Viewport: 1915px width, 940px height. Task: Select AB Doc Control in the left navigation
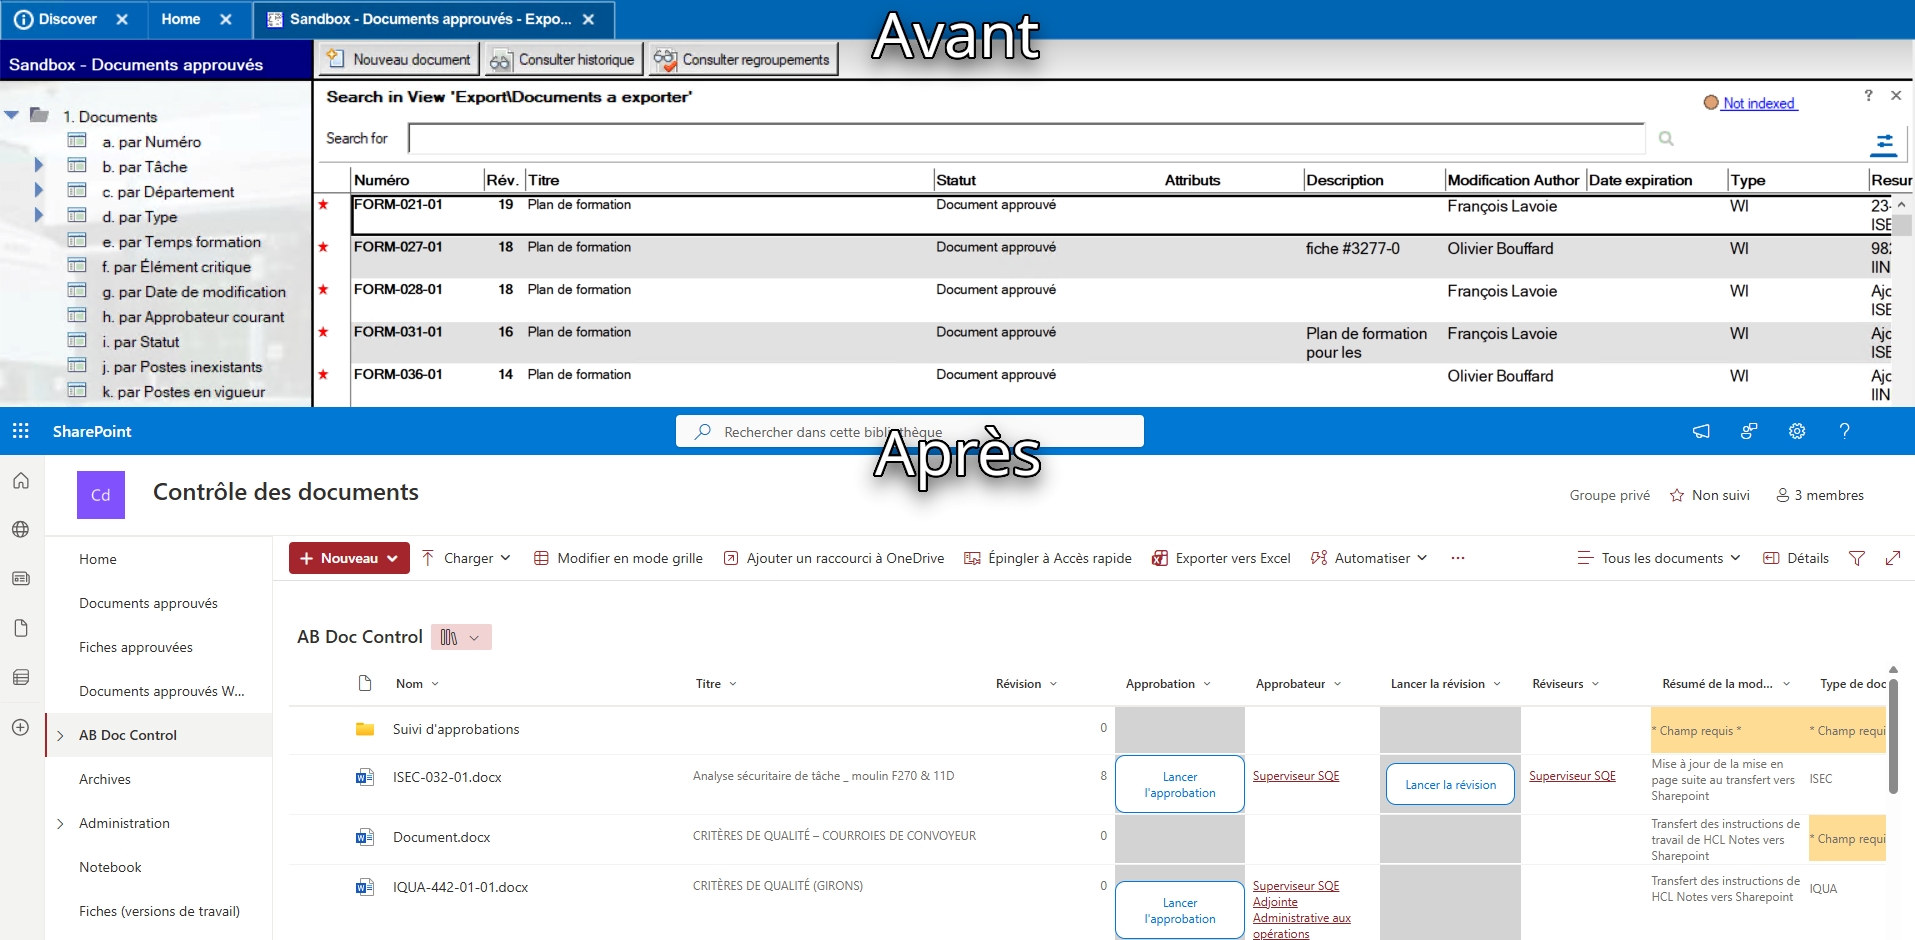(128, 735)
